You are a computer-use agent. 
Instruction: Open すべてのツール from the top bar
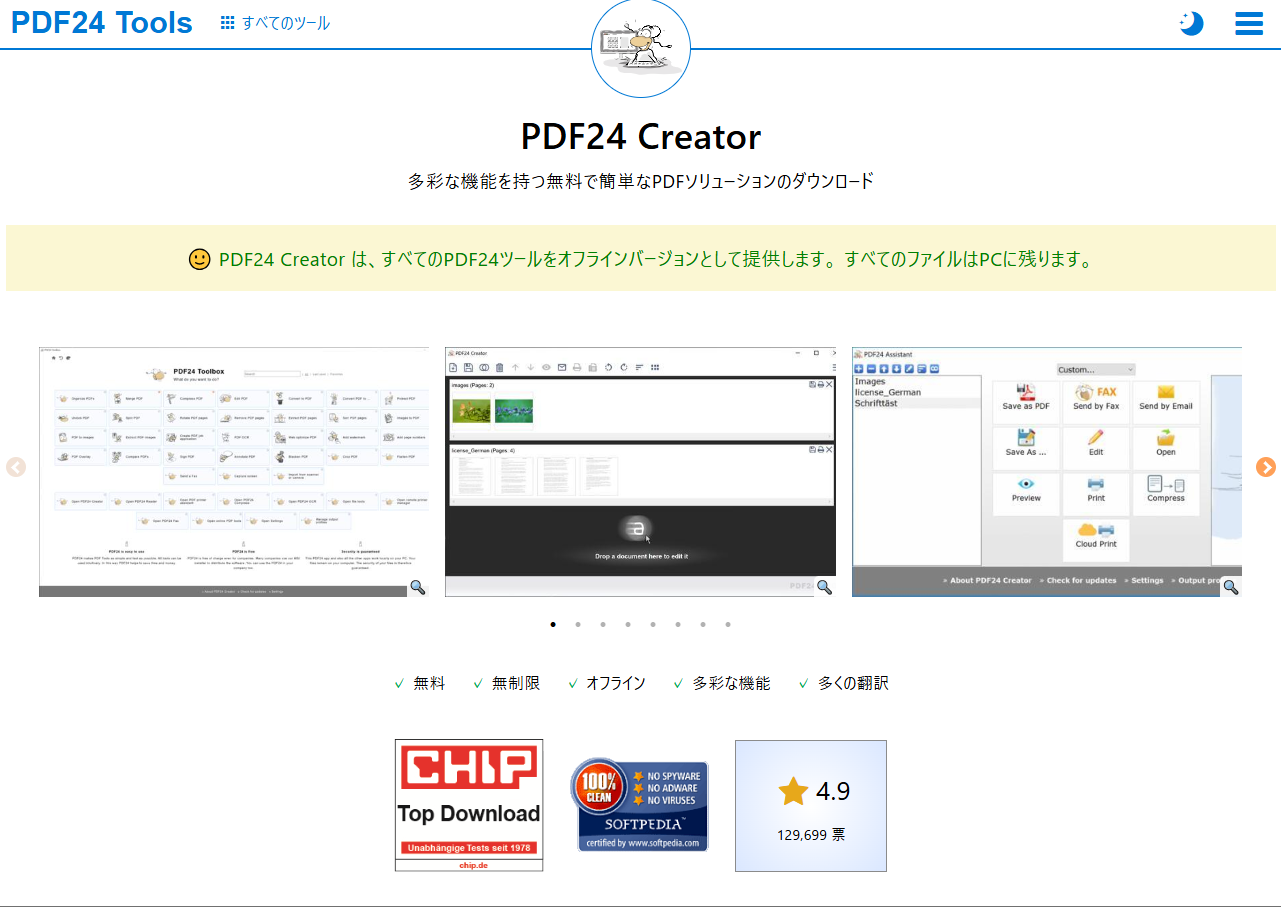point(274,22)
